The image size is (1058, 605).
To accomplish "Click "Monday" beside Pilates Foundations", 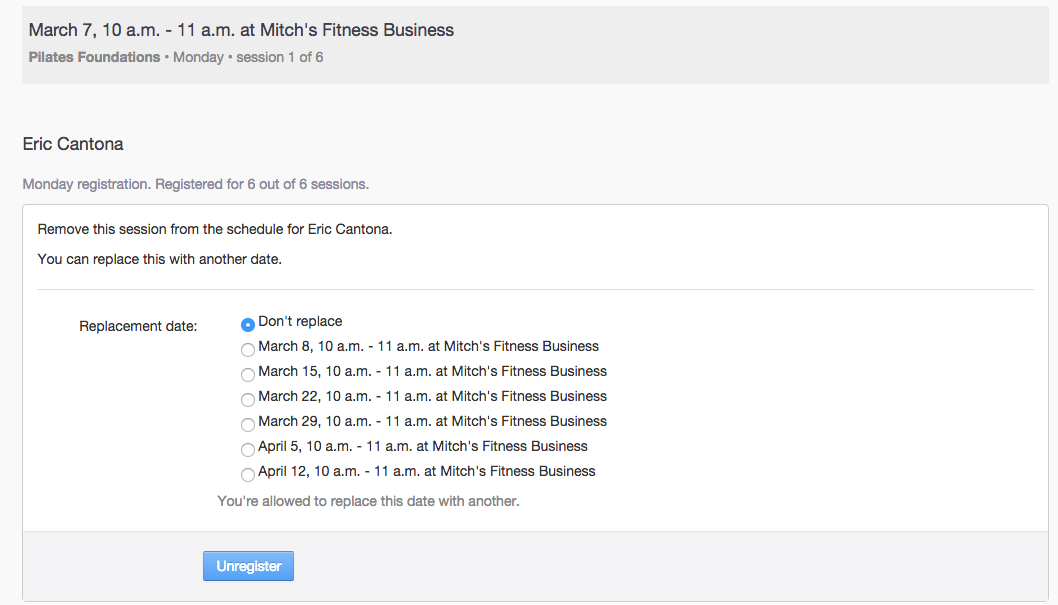I will [198, 57].
